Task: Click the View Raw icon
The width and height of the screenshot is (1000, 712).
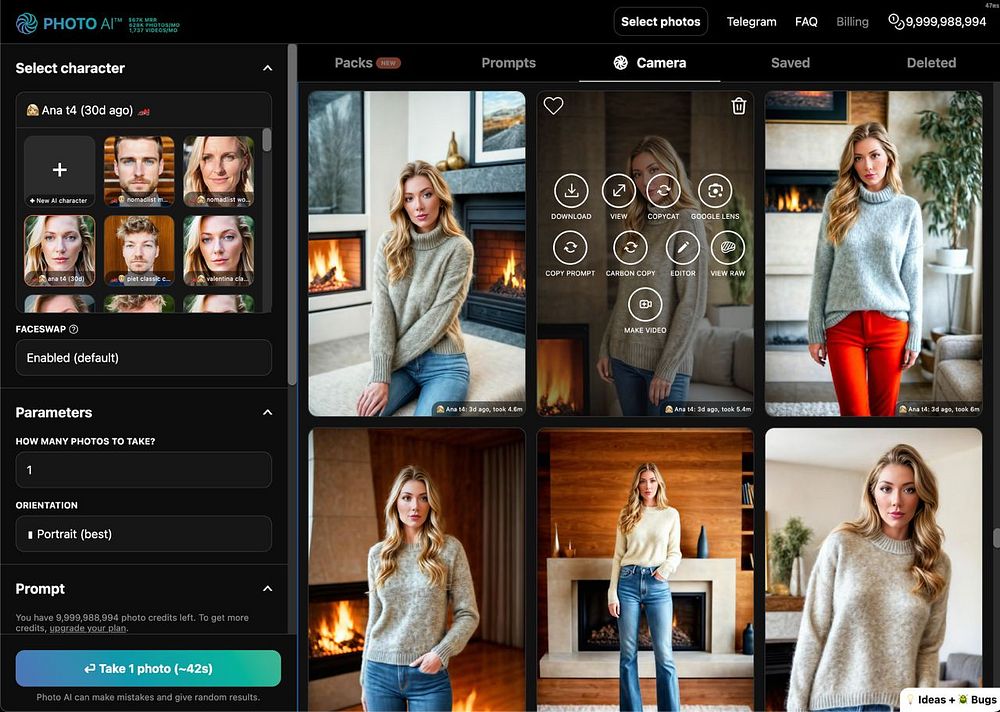Action: [x=728, y=248]
